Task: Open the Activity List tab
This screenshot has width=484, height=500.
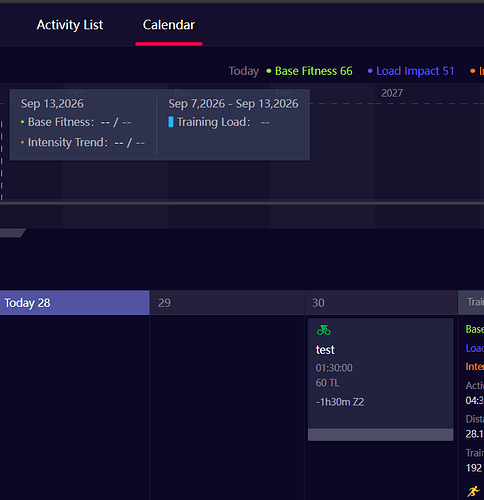Action: (x=70, y=25)
